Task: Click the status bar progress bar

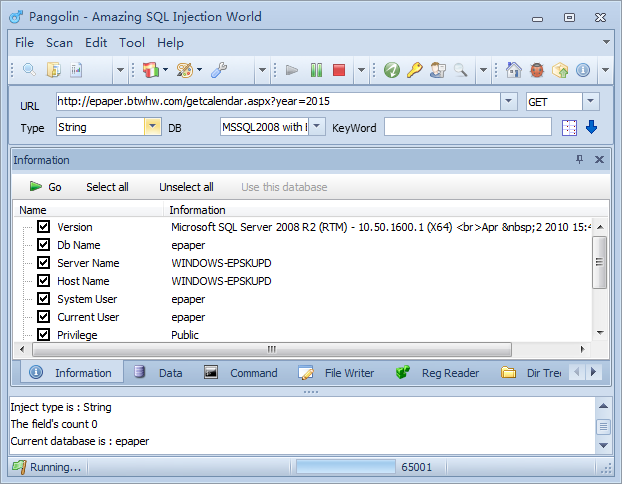Action: tap(346, 467)
